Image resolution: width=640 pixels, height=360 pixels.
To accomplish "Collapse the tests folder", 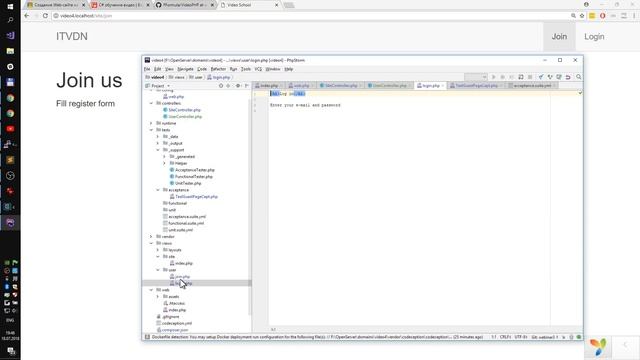I will click(x=151, y=130).
